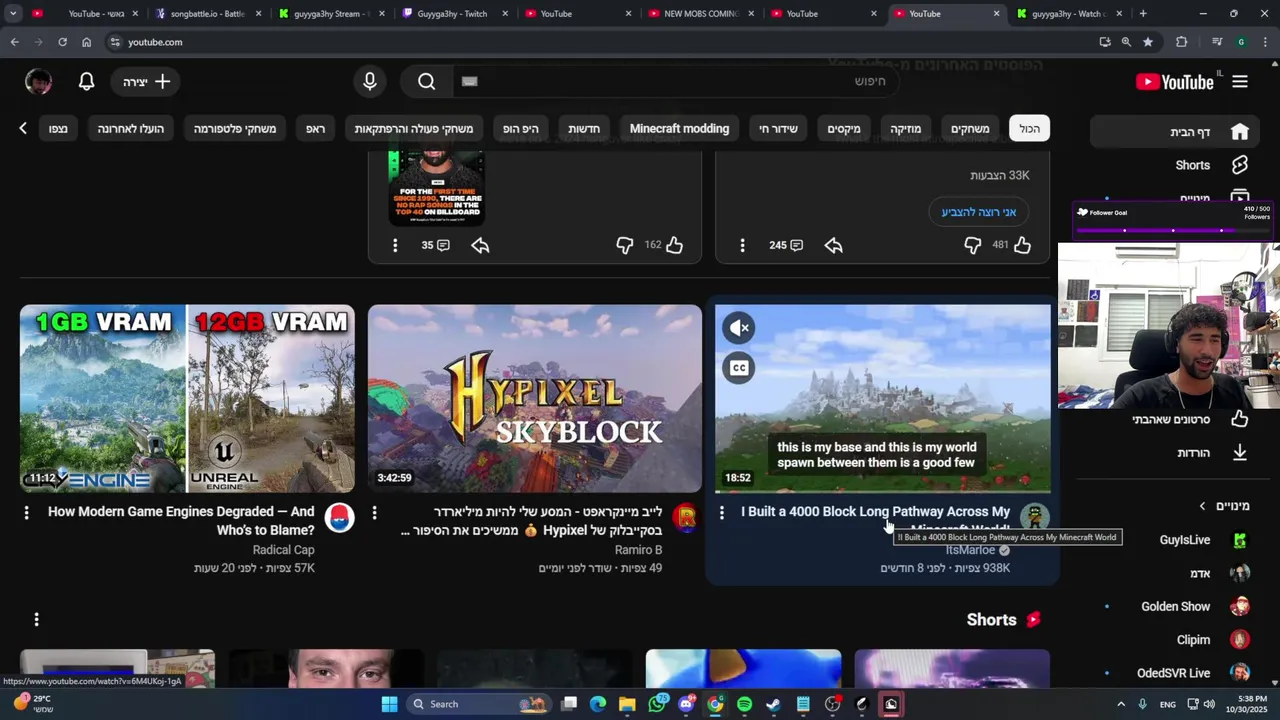Open more options for game engines video
The image size is (1280, 720).
pos(26,512)
